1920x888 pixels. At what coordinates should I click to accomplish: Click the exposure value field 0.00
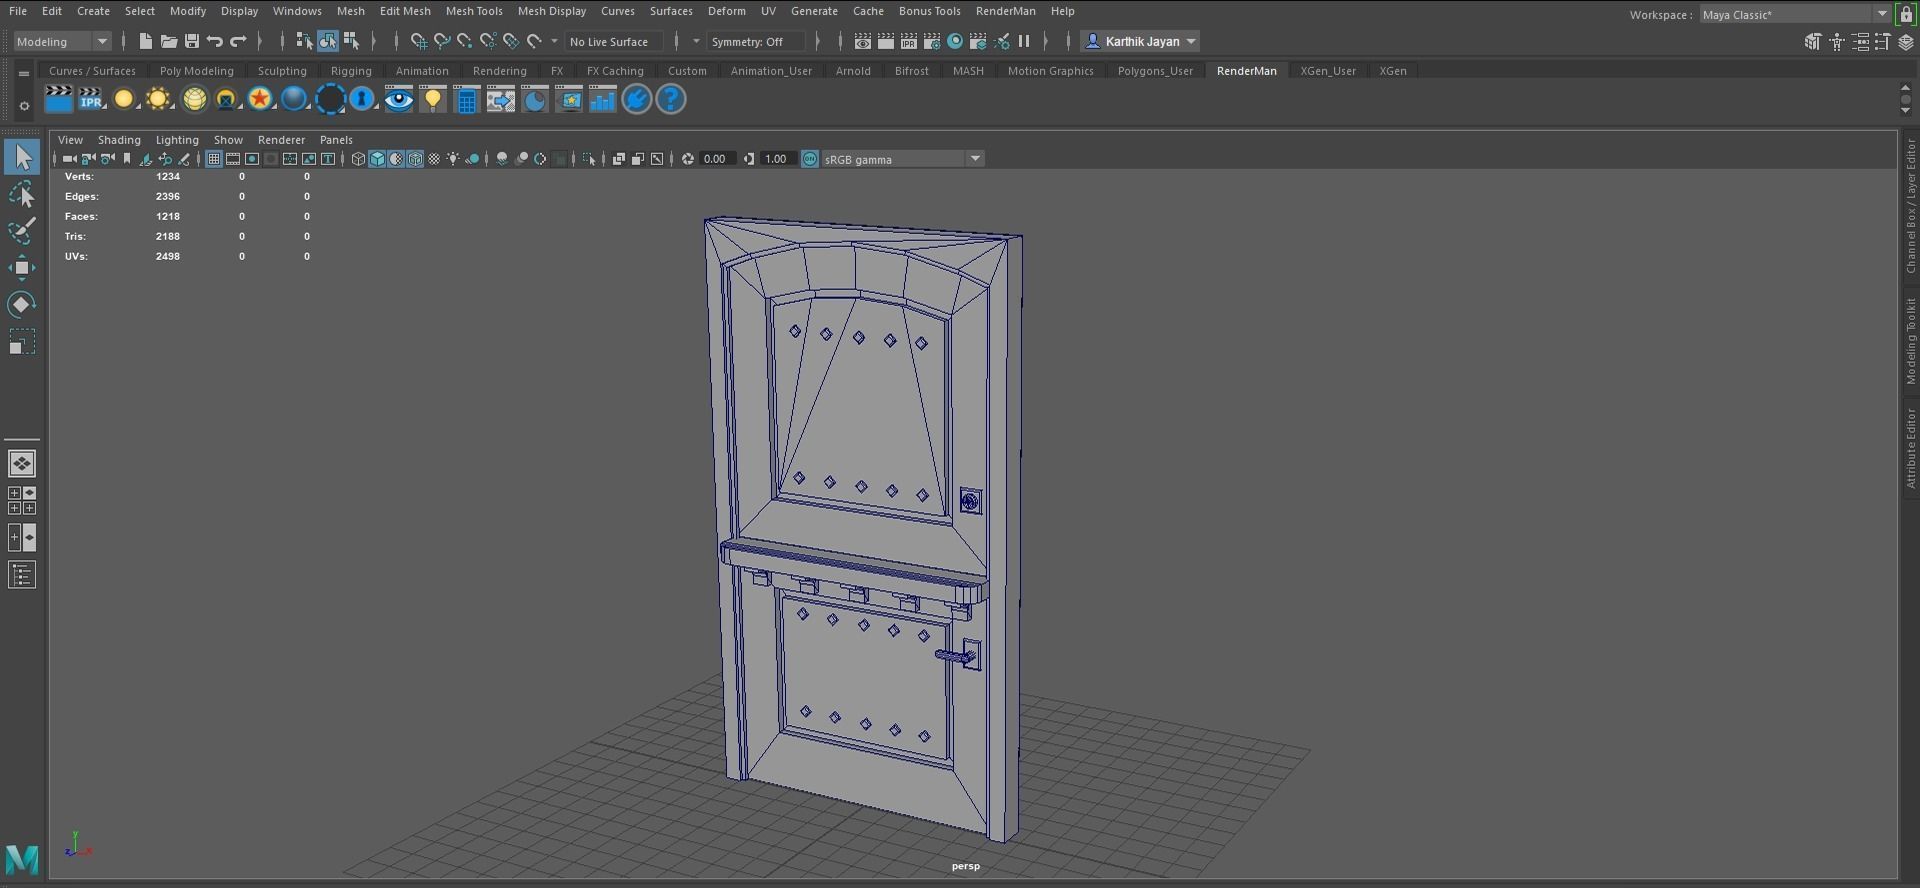[716, 159]
